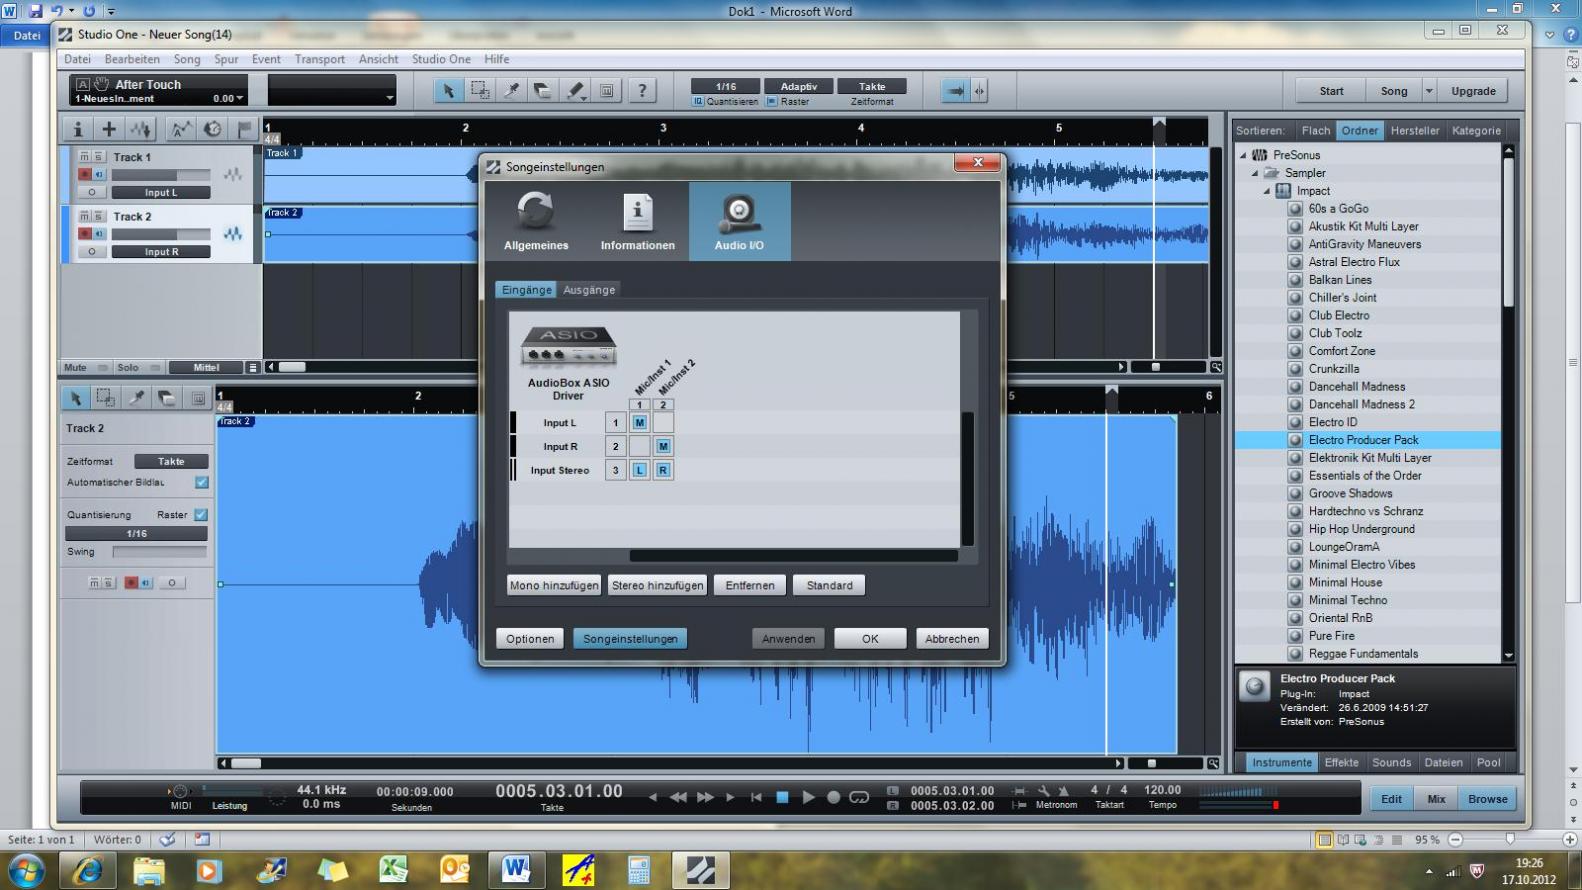The height and width of the screenshot is (890, 1582).
Task: Collapse the Sampler folder node
Action: pyautogui.click(x=1255, y=173)
